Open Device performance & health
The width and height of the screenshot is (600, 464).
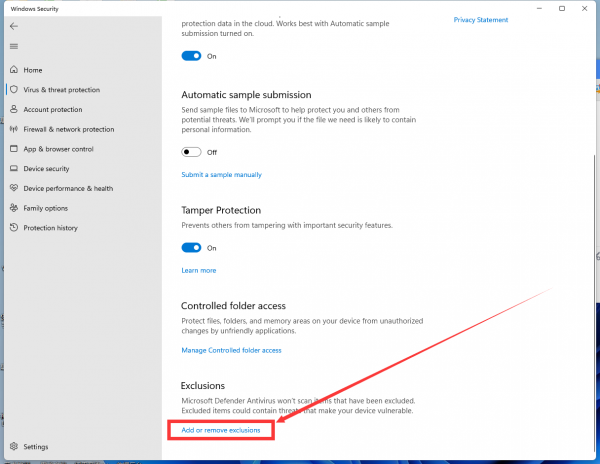[68, 189]
